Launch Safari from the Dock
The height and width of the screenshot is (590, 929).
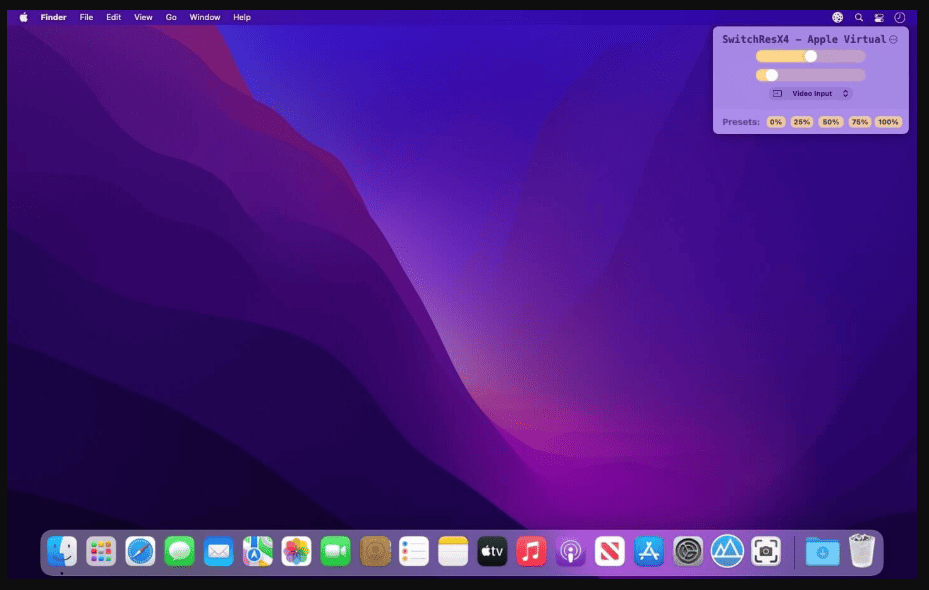point(140,551)
